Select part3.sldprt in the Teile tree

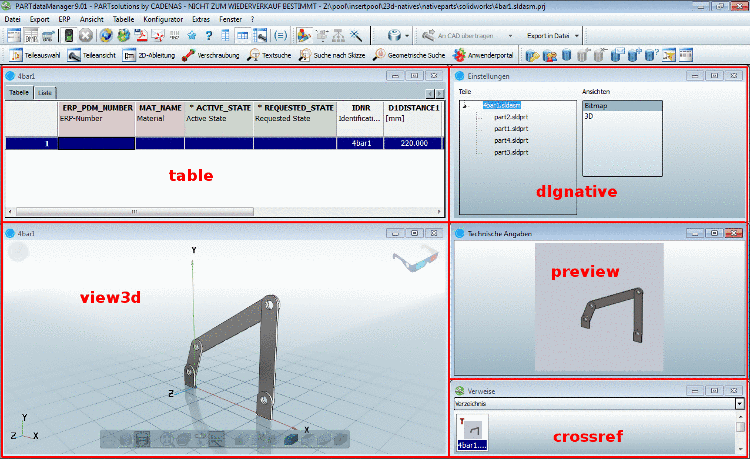pyautogui.click(x=511, y=153)
